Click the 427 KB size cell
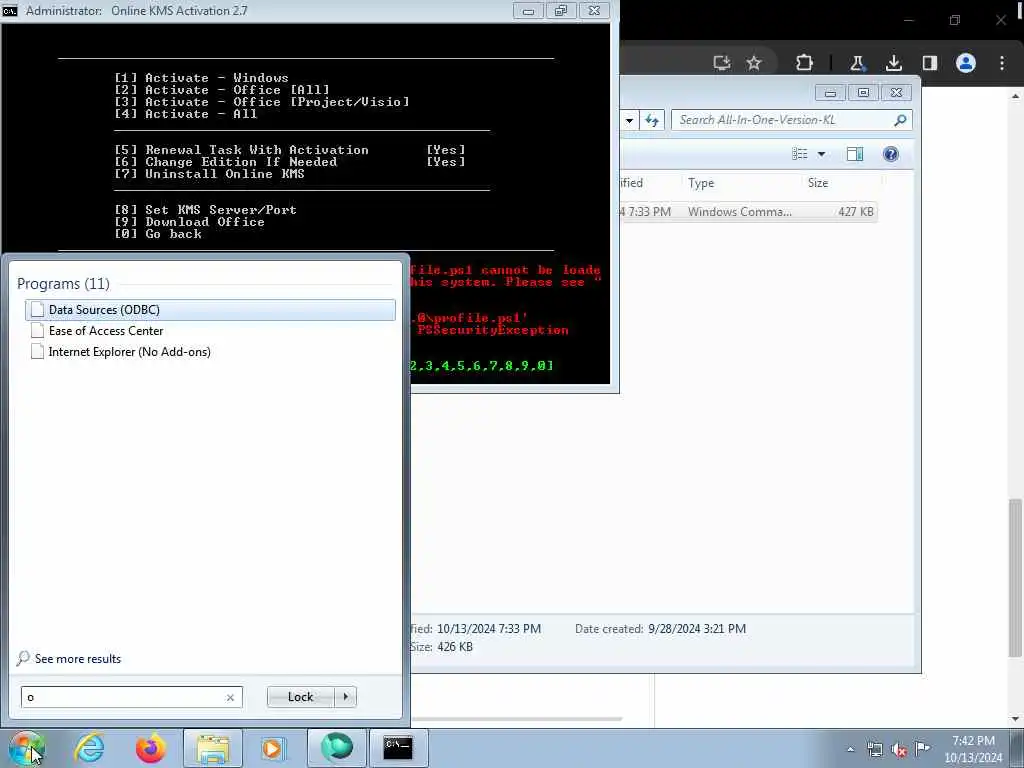 pyautogui.click(x=856, y=212)
